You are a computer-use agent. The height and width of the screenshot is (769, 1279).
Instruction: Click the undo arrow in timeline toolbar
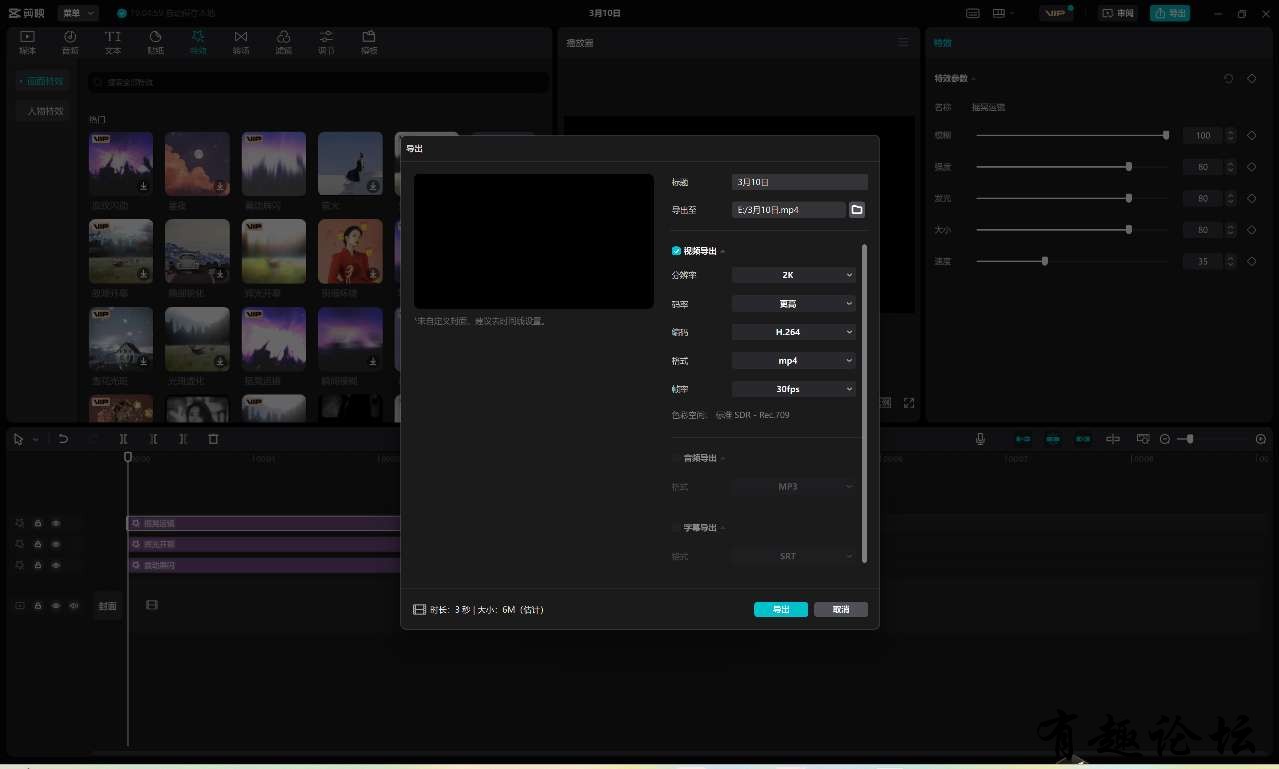63,439
